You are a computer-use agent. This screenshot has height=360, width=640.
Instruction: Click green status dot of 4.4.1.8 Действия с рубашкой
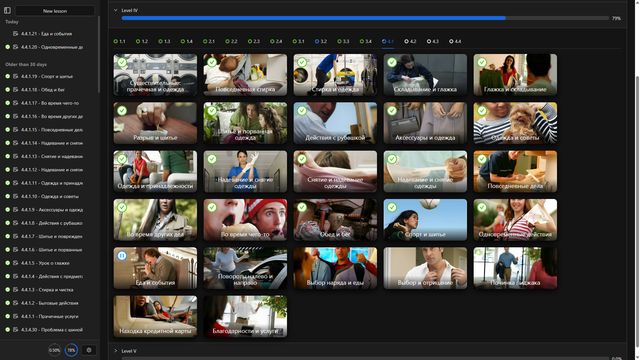7,223
